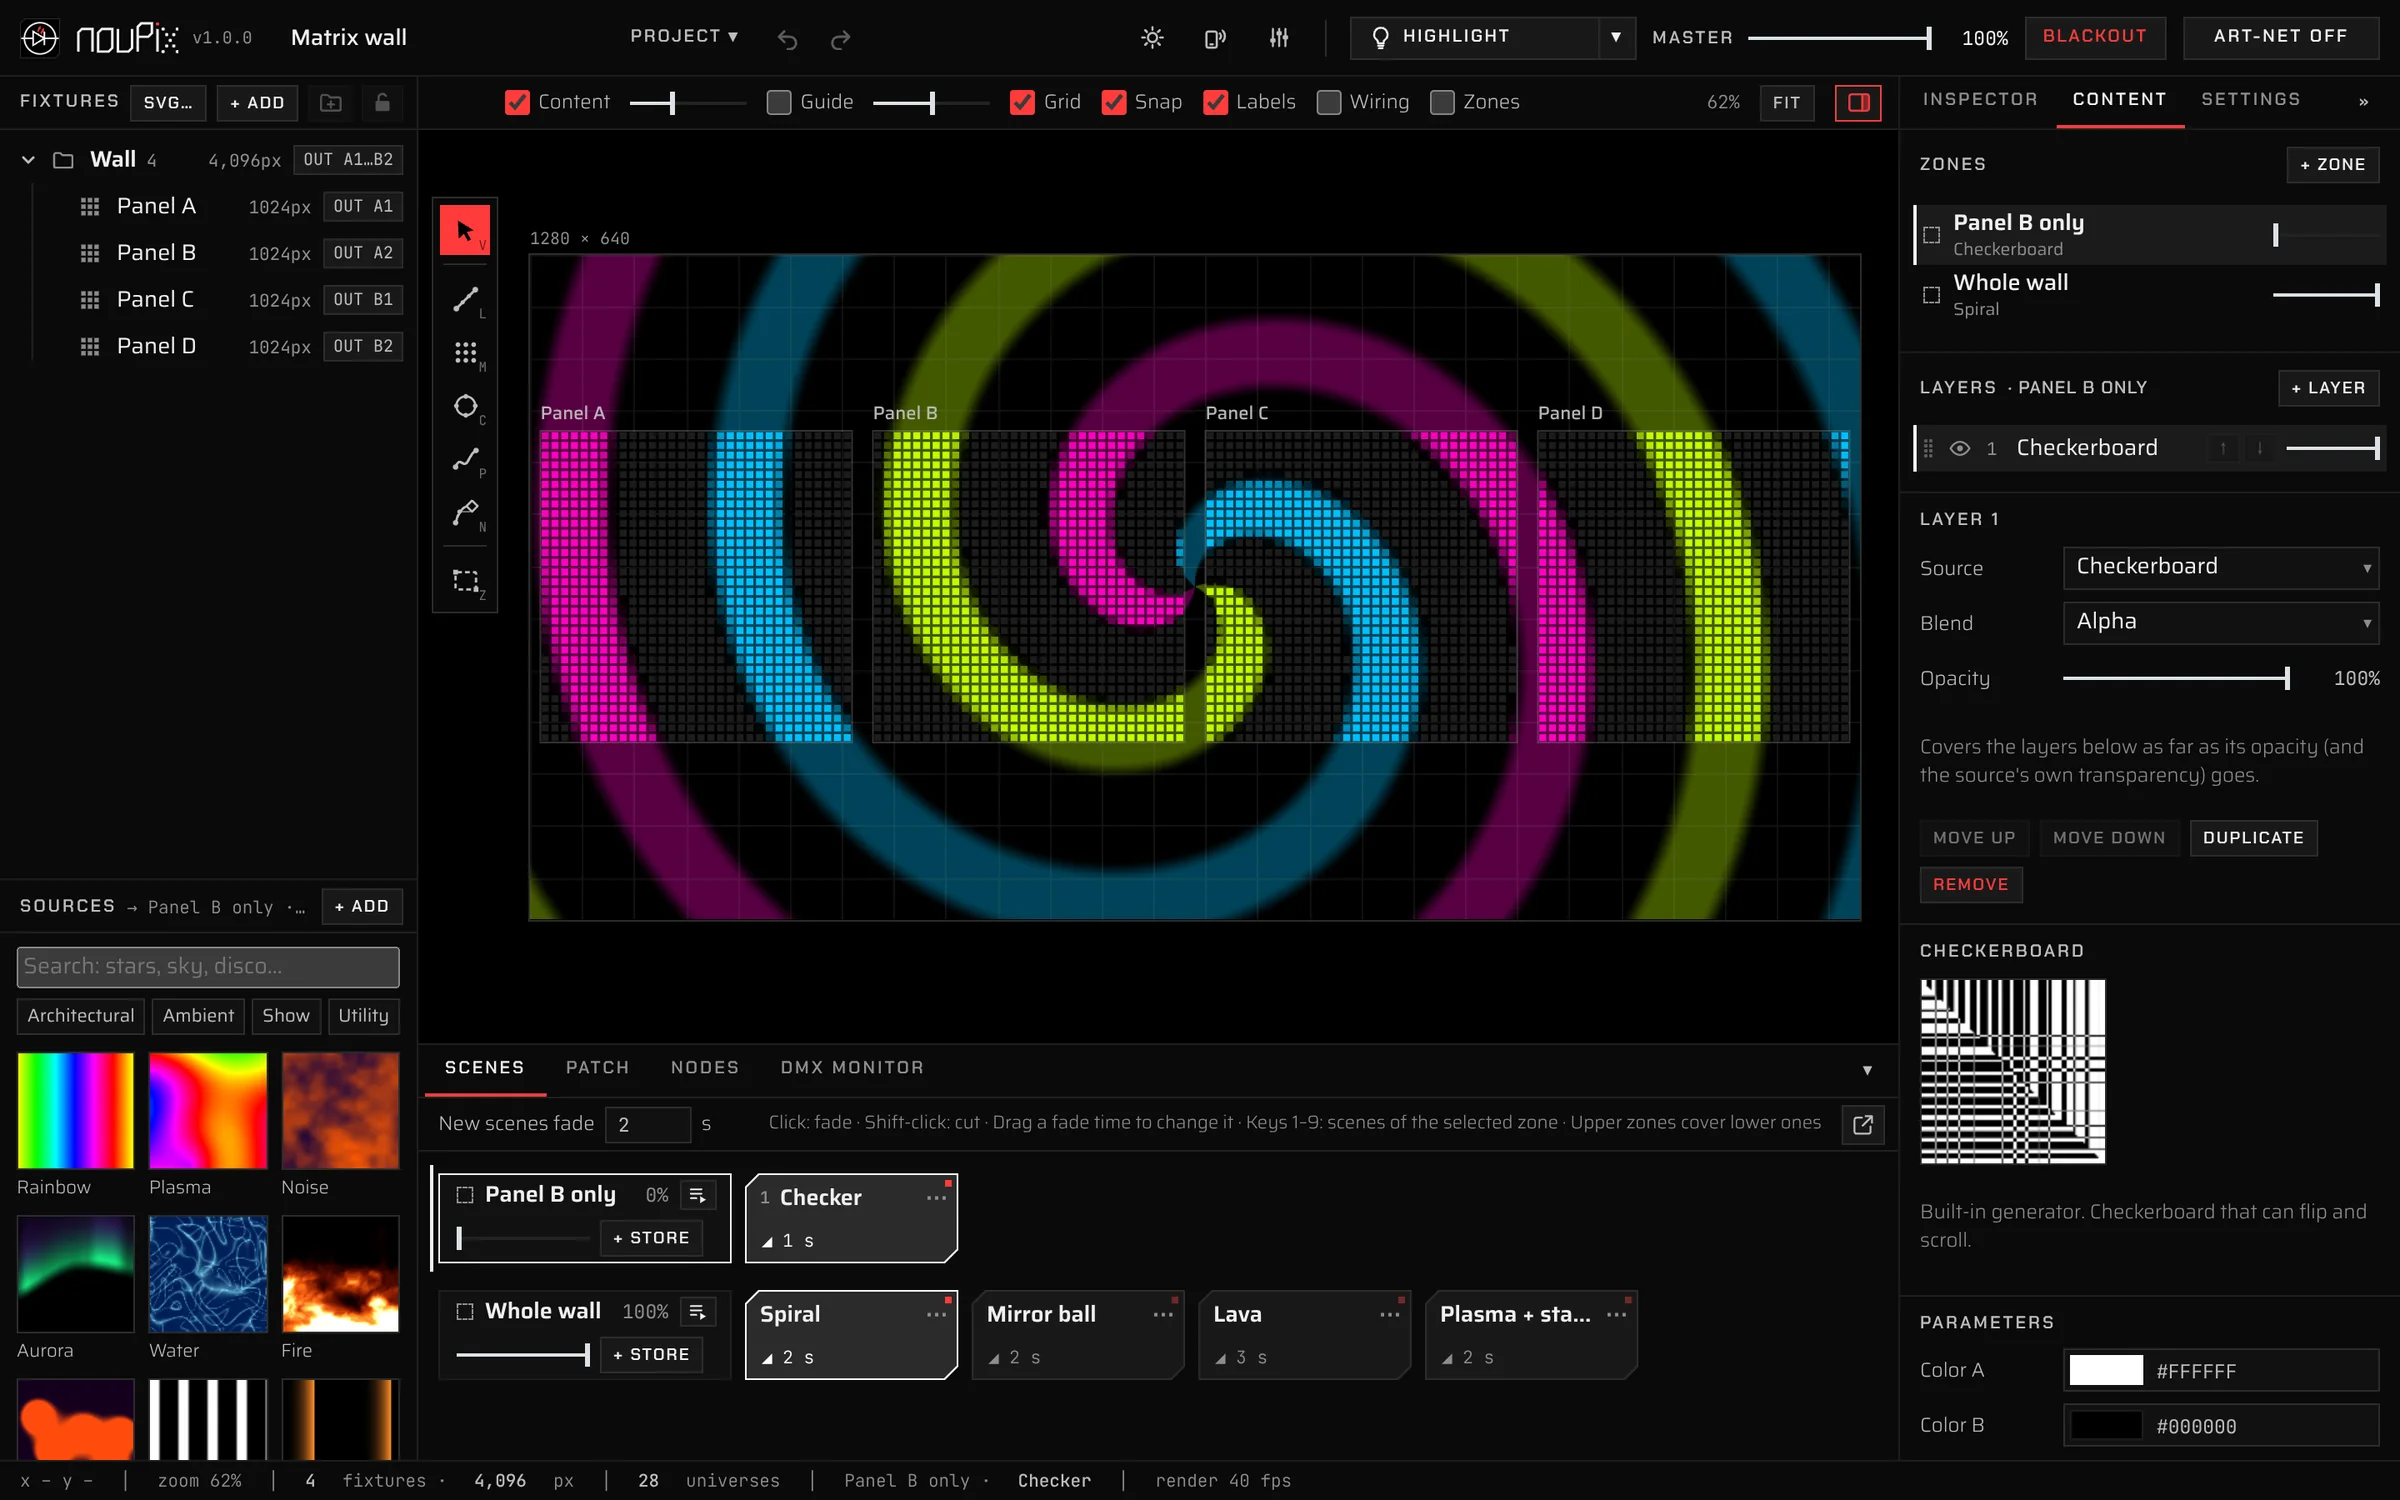The width and height of the screenshot is (2400, 1500).
Task: Toggle the red side panel layout icon
Action: click(x=1858, y=103)
